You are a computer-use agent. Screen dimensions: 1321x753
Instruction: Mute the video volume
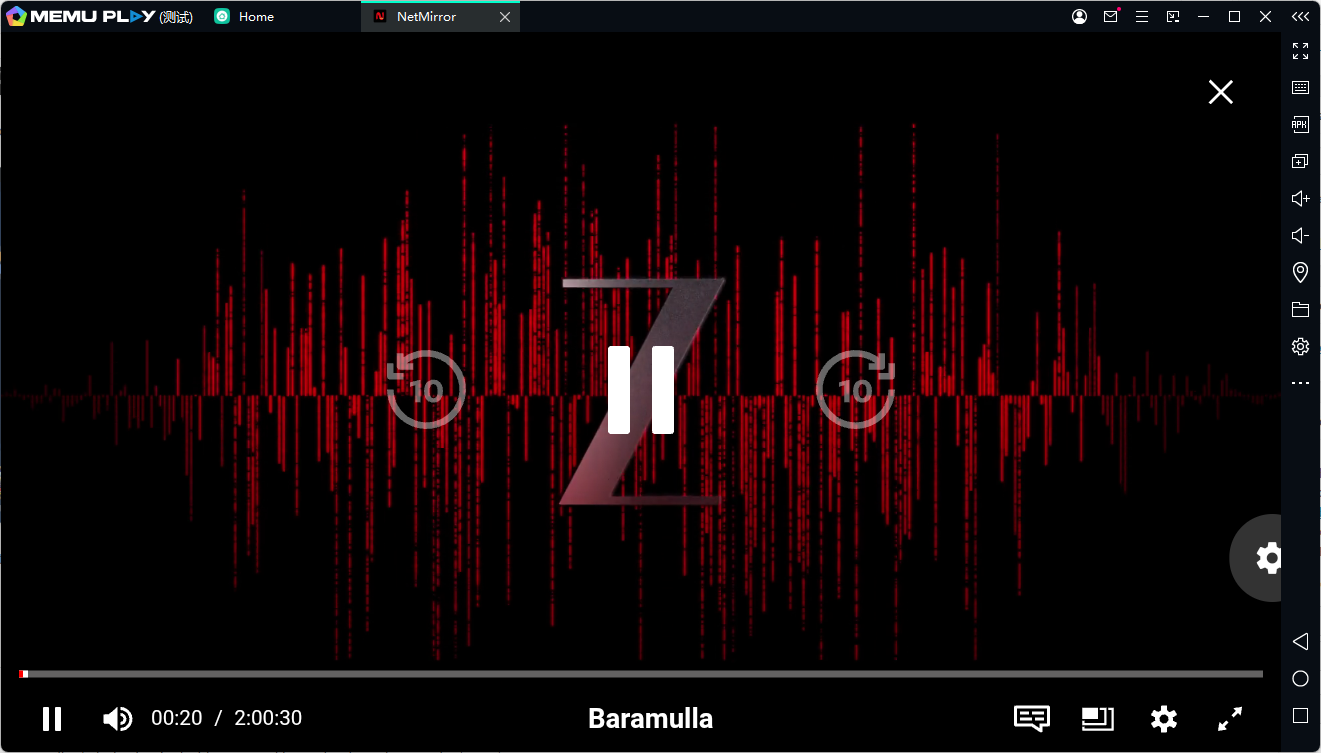pos(117,718)
